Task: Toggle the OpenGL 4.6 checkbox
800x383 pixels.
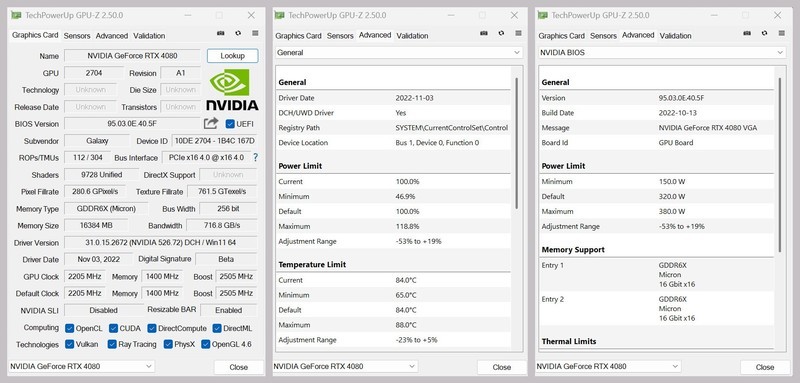Action: click(x=206, y=344)
